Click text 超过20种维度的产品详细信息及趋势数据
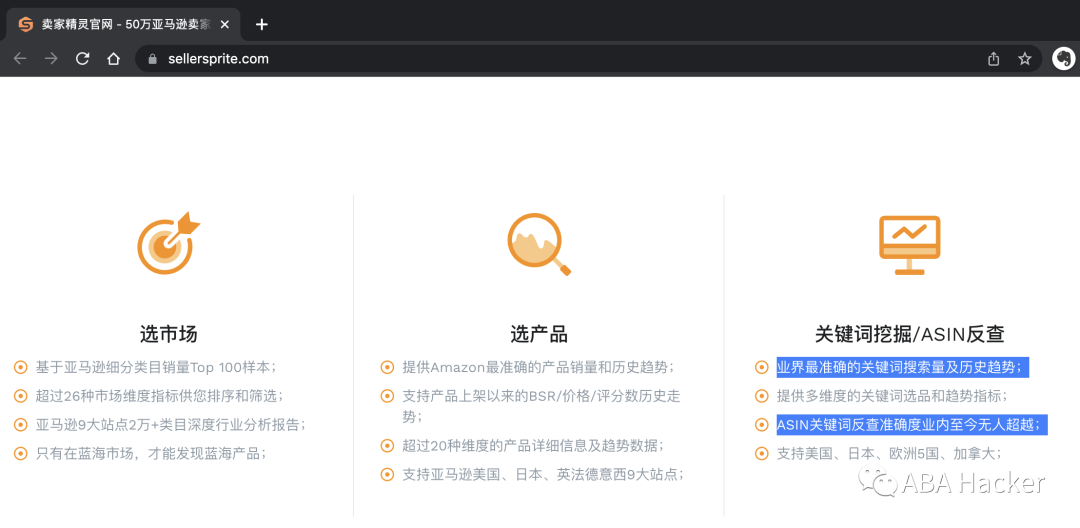Viewport: 1080px width, 528px height. tap(533, 445)
